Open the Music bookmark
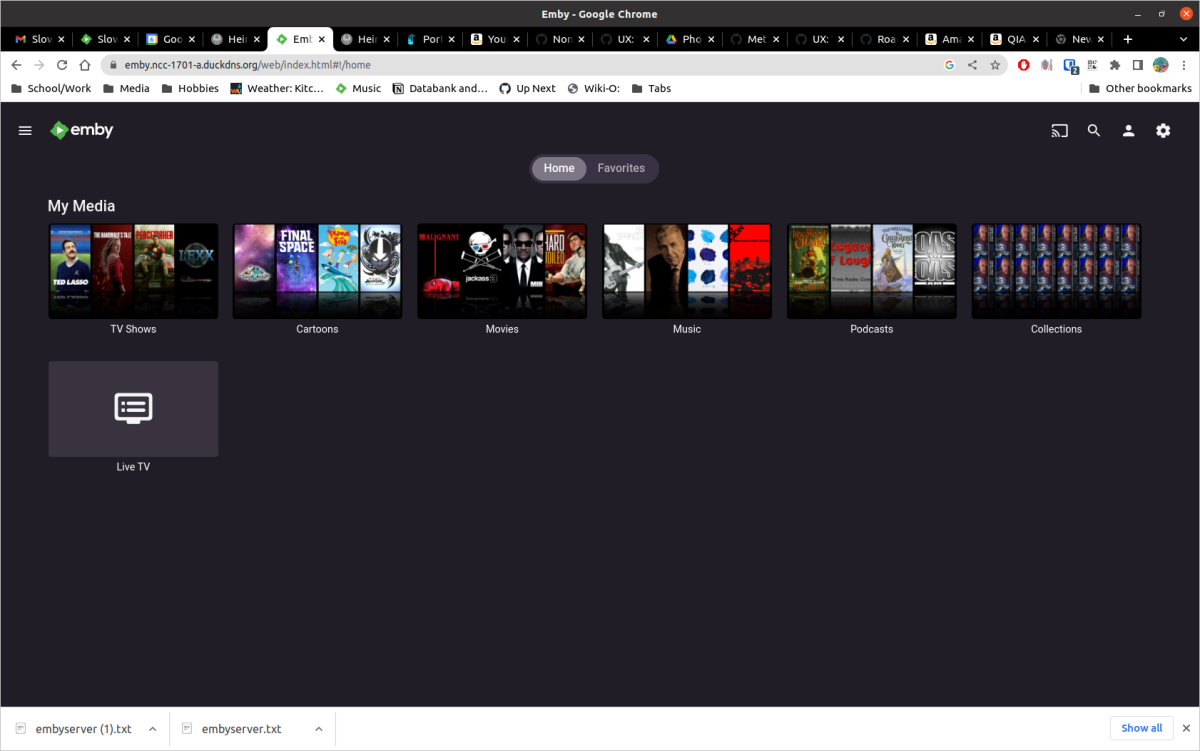 [358, 88]
